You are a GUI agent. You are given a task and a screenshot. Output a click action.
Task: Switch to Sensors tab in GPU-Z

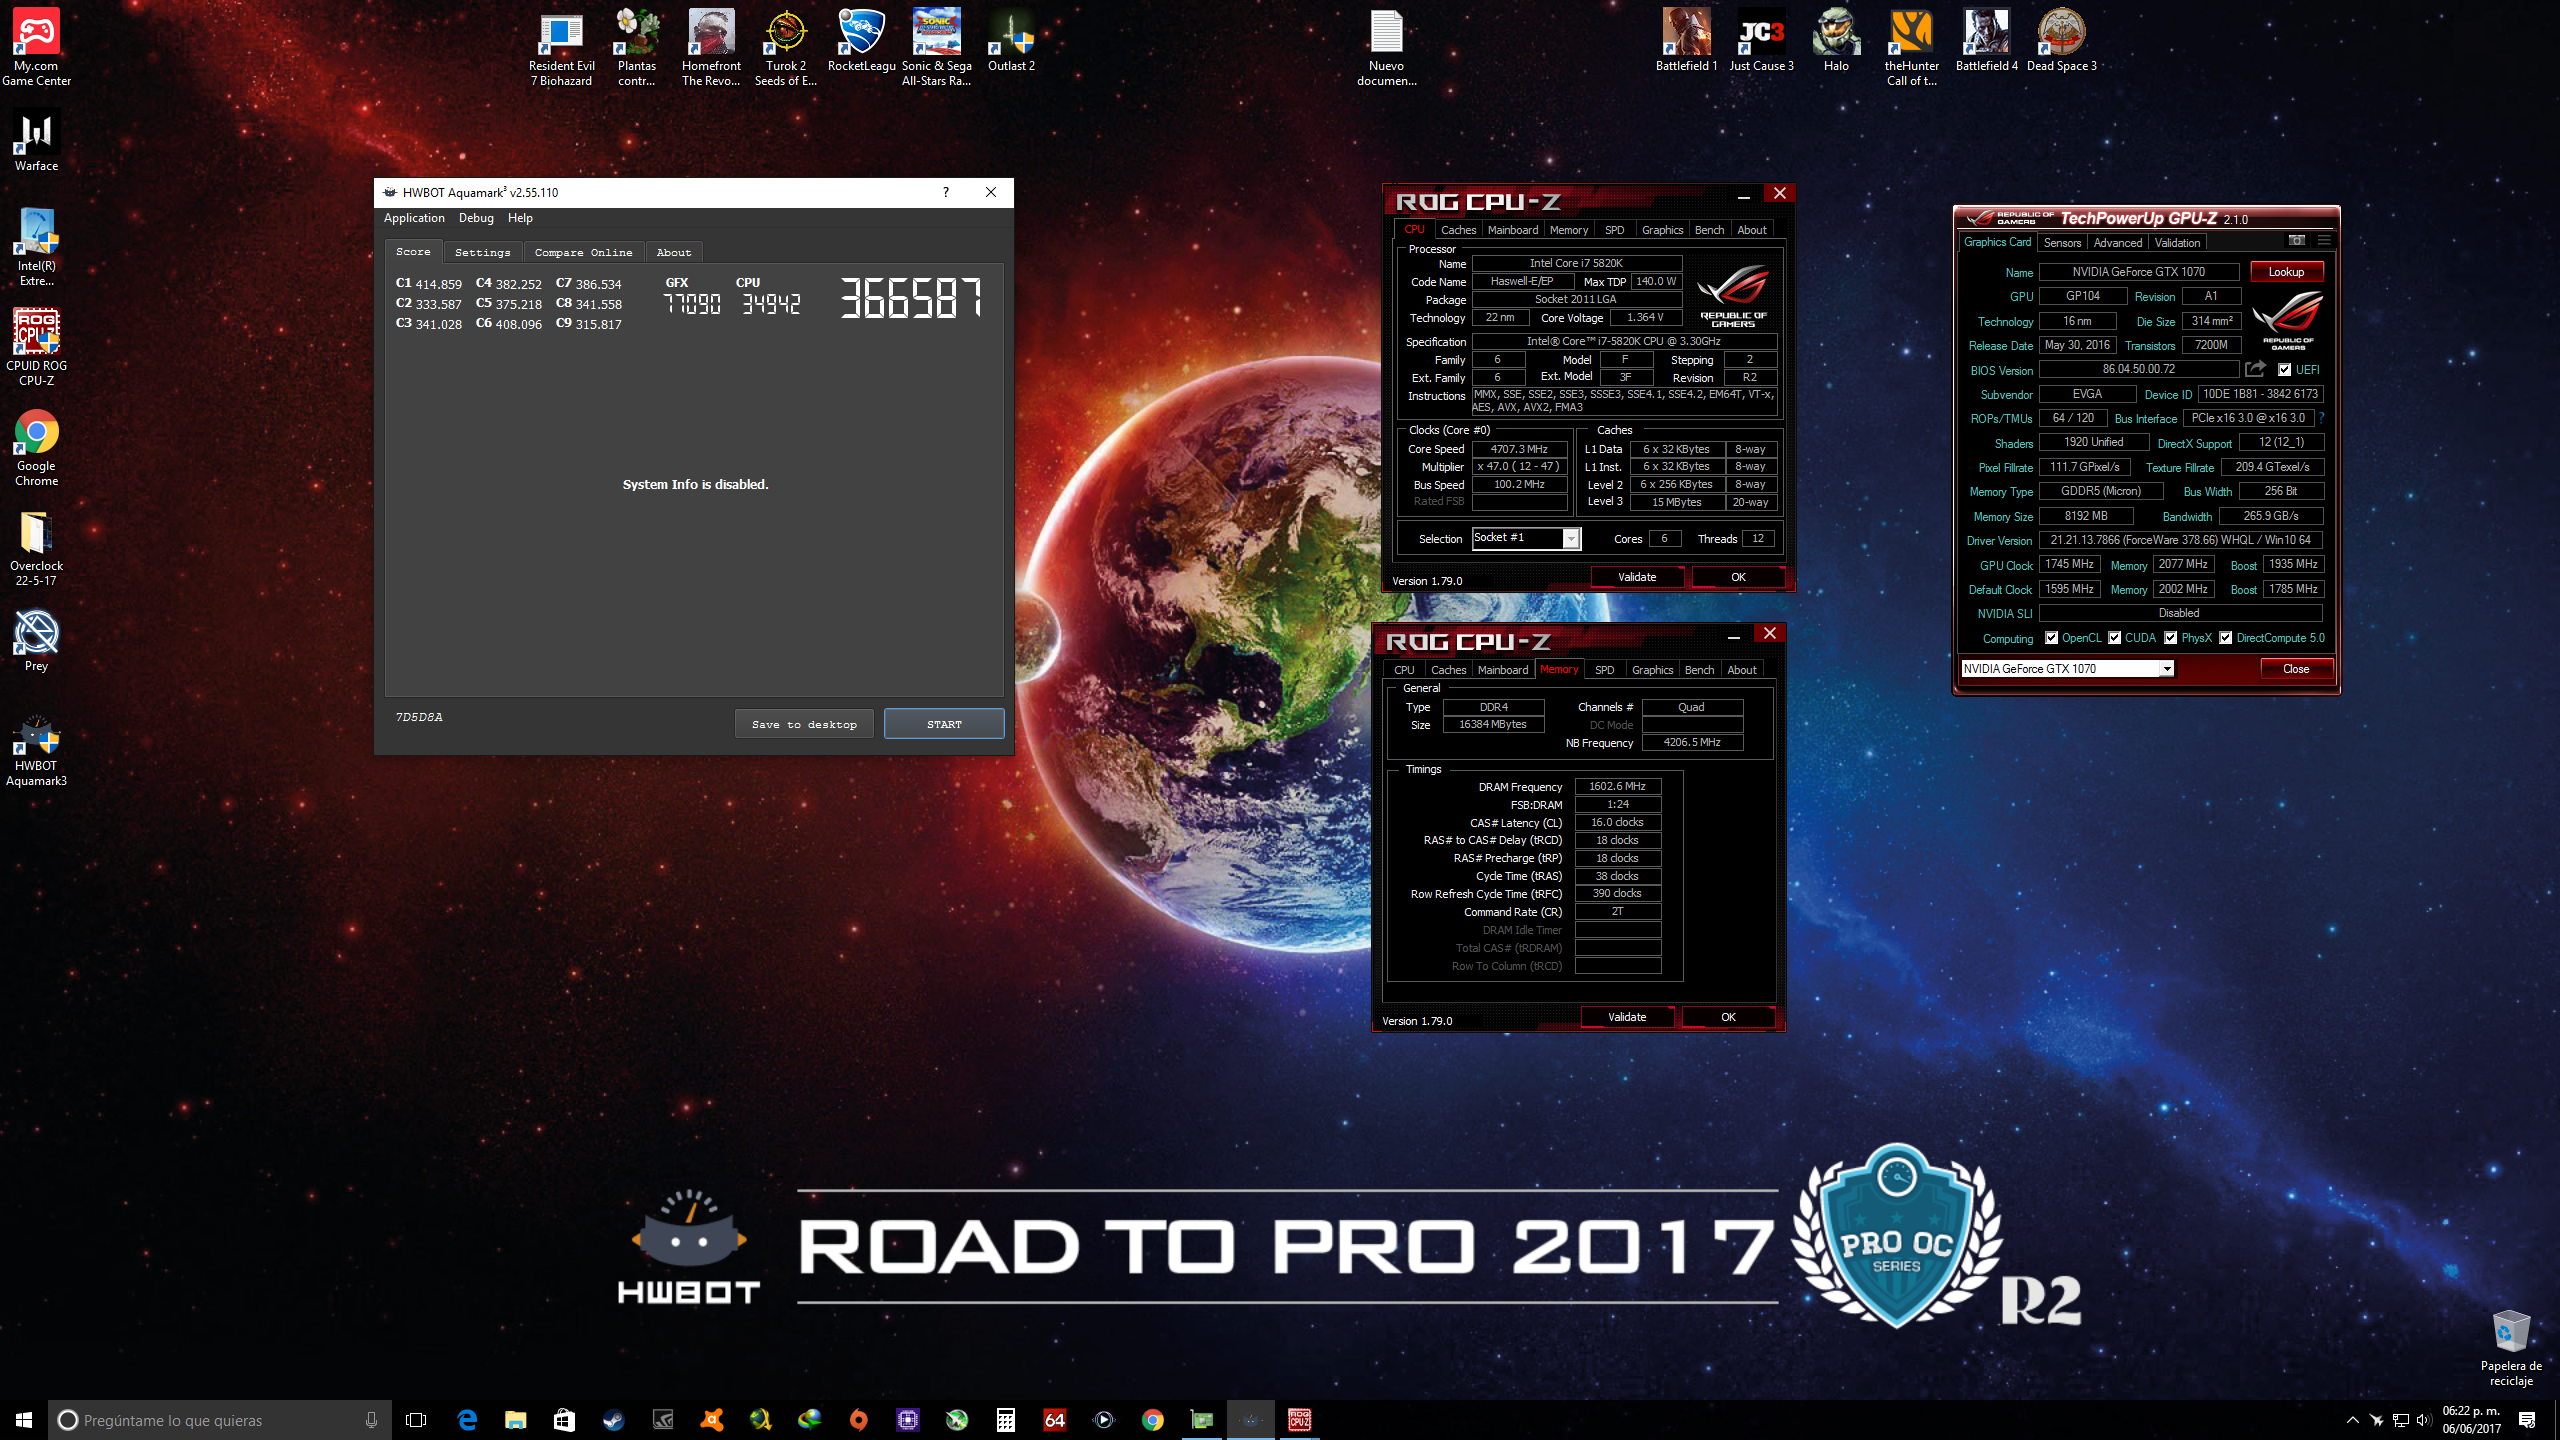pyautogui.click(x=2062, y=243)
